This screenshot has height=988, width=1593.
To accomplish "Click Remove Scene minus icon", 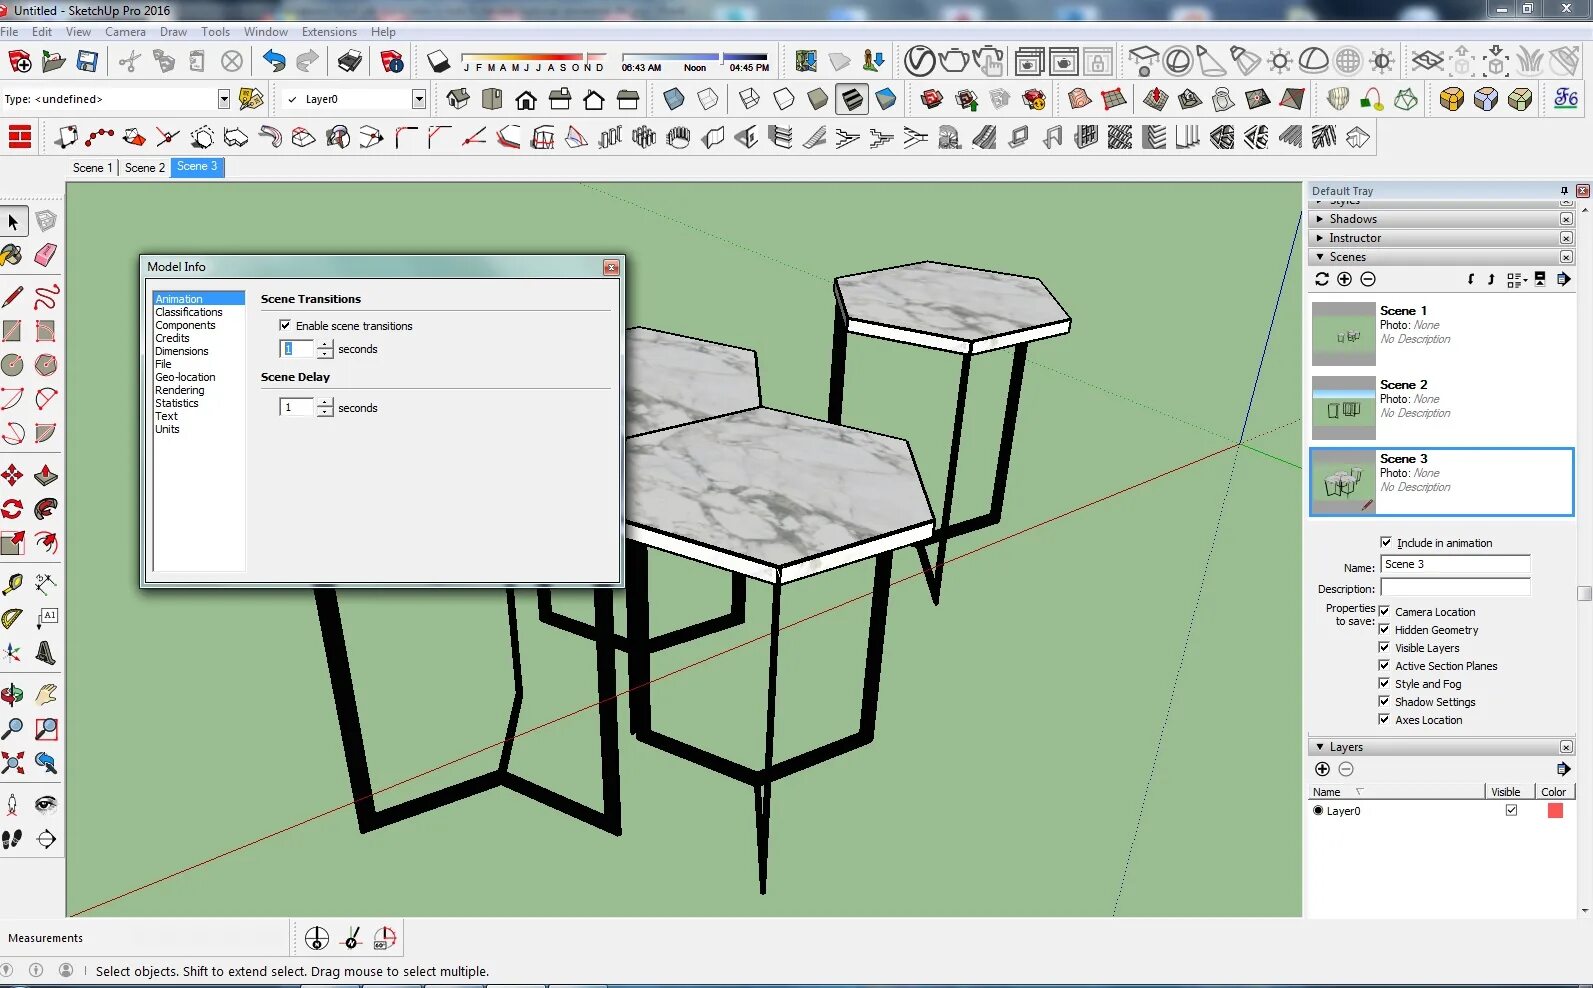I will click(x=1368, y=280).
